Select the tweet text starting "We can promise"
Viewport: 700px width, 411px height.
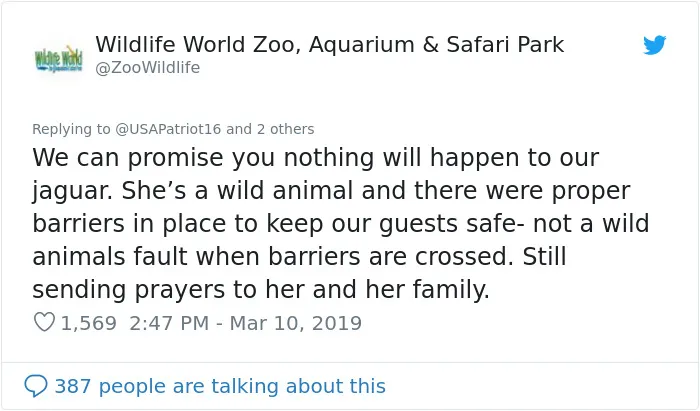tap(341, 224)
